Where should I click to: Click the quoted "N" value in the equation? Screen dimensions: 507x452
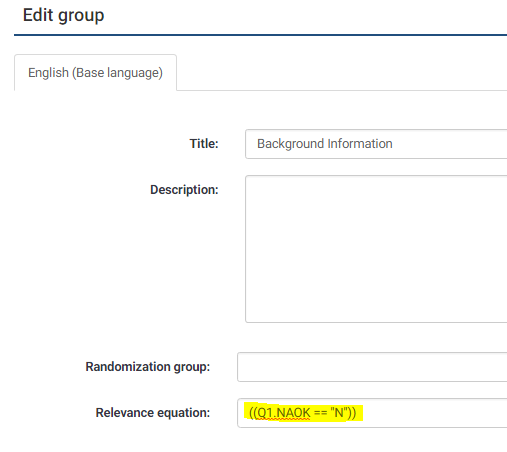[339, 413]
